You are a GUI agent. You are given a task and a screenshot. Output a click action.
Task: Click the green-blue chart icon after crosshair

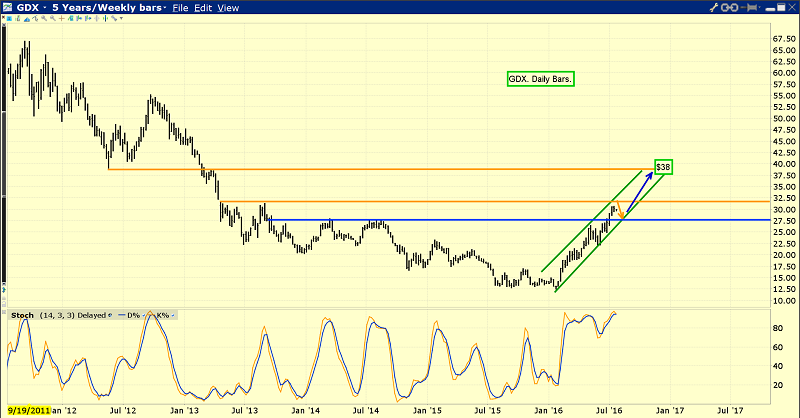(70, 18)
